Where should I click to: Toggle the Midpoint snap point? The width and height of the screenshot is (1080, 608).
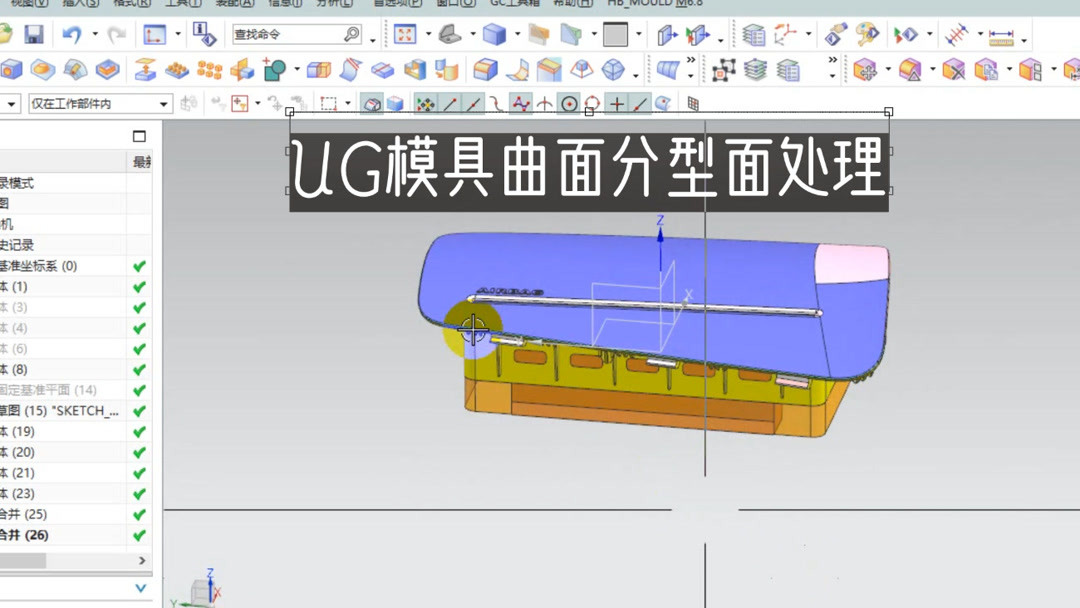click(471, 102)
